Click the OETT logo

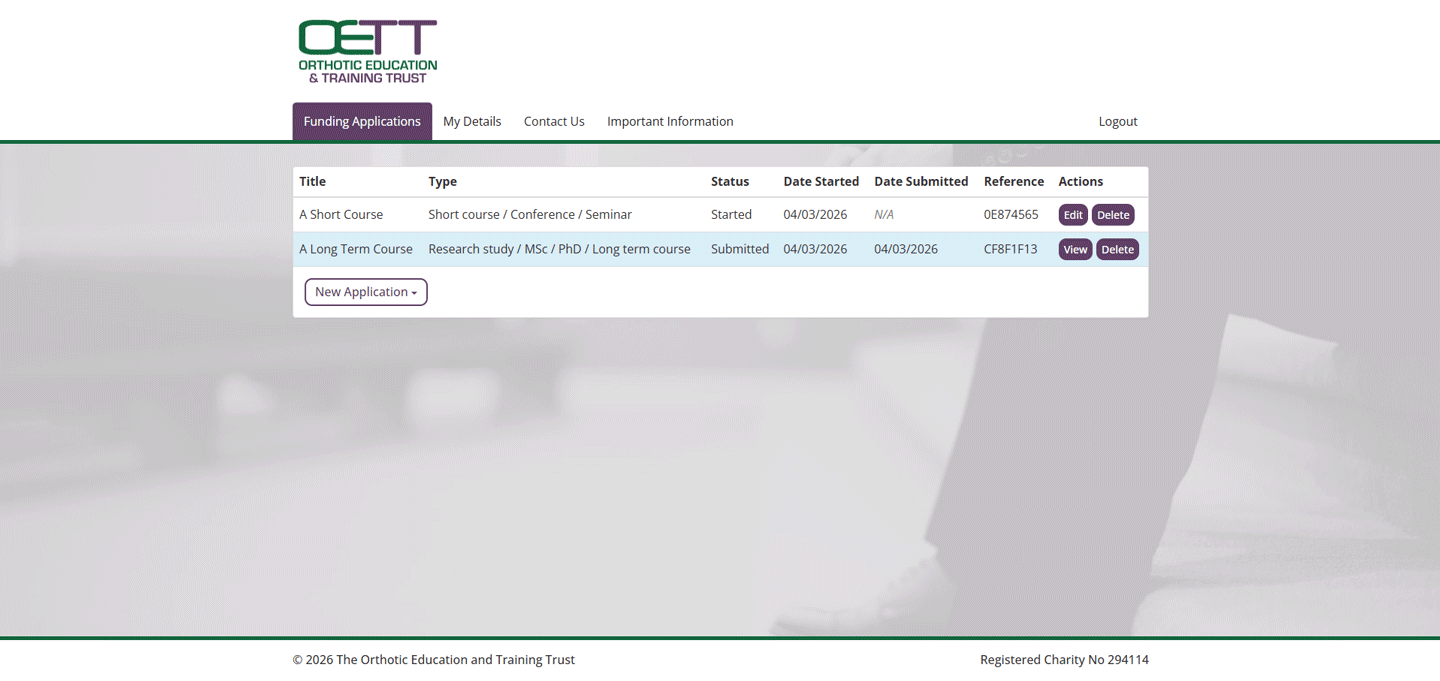coord(367,48)
